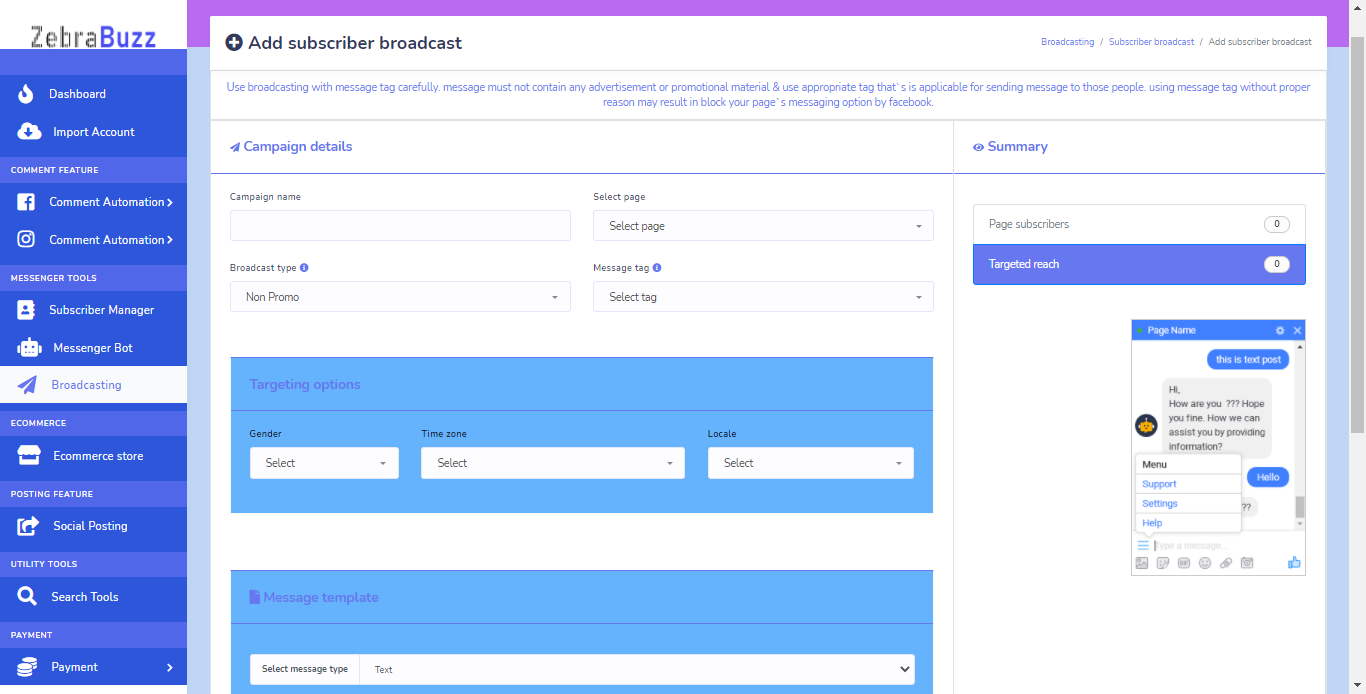Open Search Tools in the sidebar
The image size is (1366, 694).
click(93, 597)
